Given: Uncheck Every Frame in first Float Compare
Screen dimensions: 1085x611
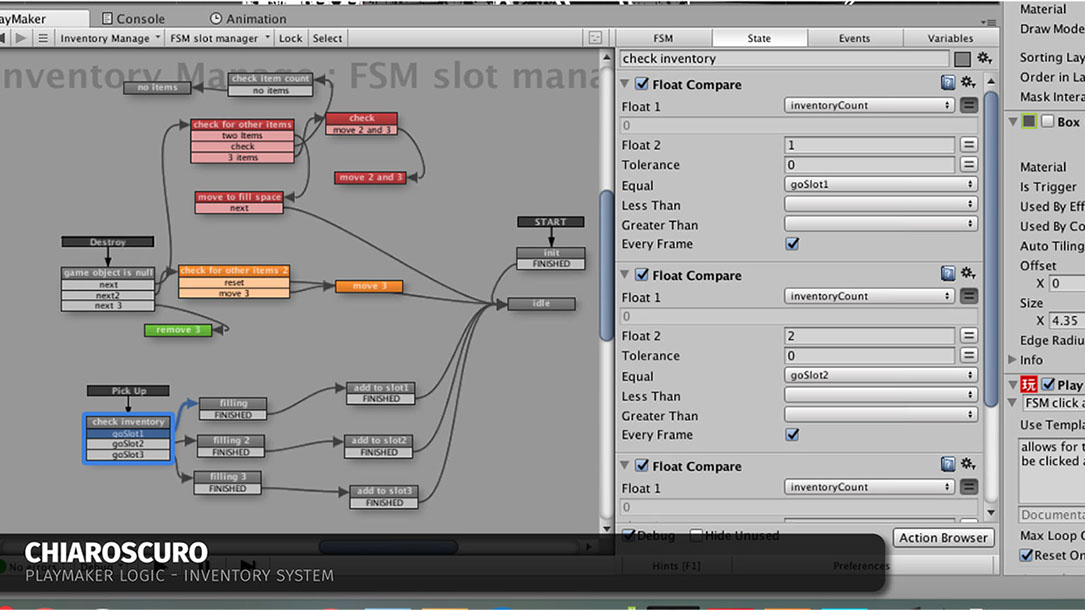Looking at the screenshot, I should 792,244.
